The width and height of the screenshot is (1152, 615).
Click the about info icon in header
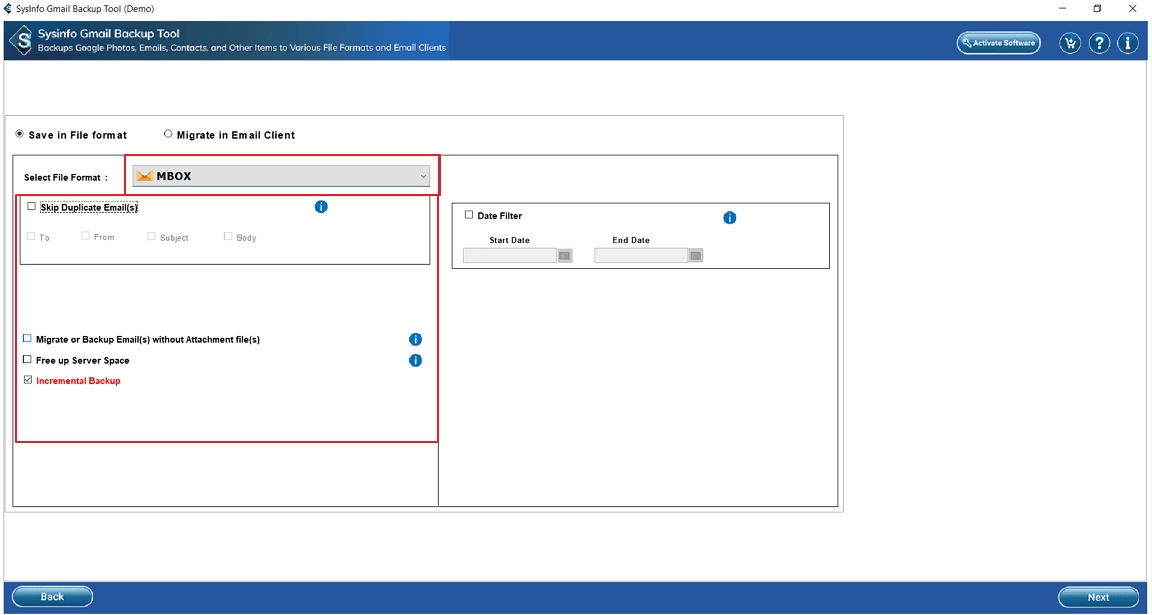tap(1128, 43)
